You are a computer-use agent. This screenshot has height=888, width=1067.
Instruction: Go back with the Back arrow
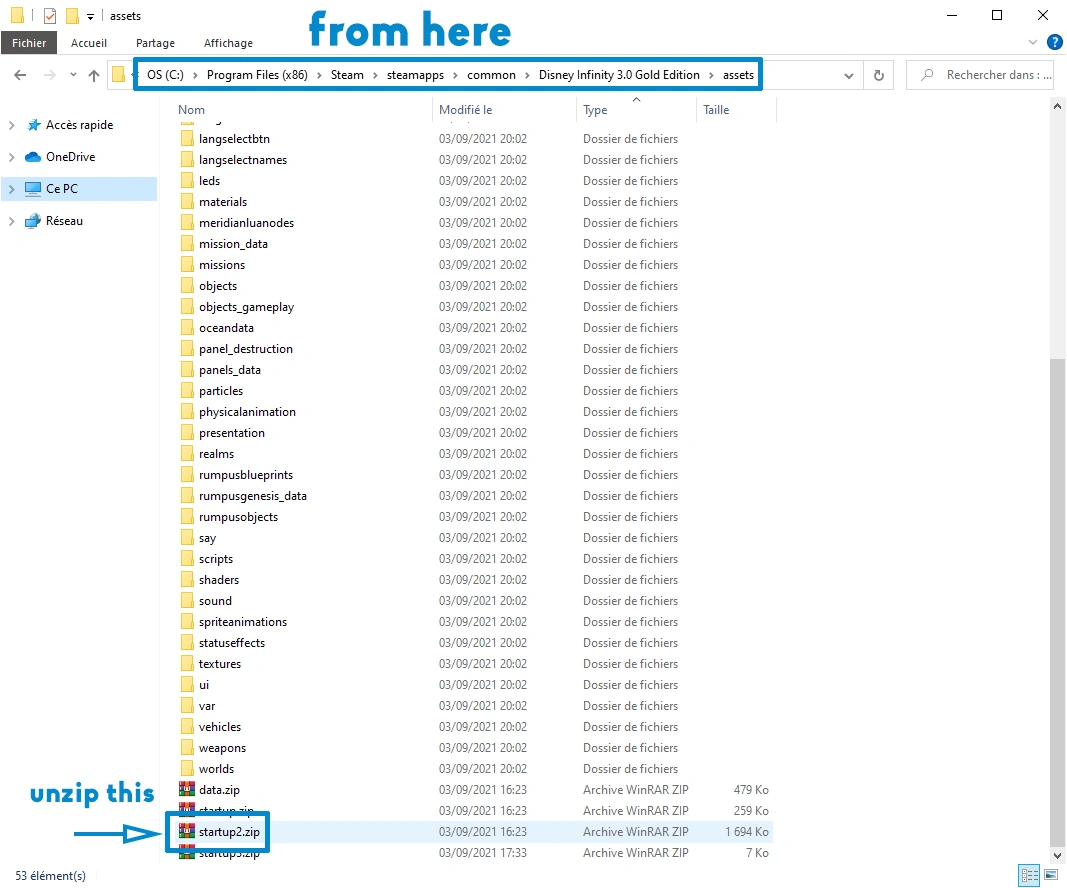(20, 75)
